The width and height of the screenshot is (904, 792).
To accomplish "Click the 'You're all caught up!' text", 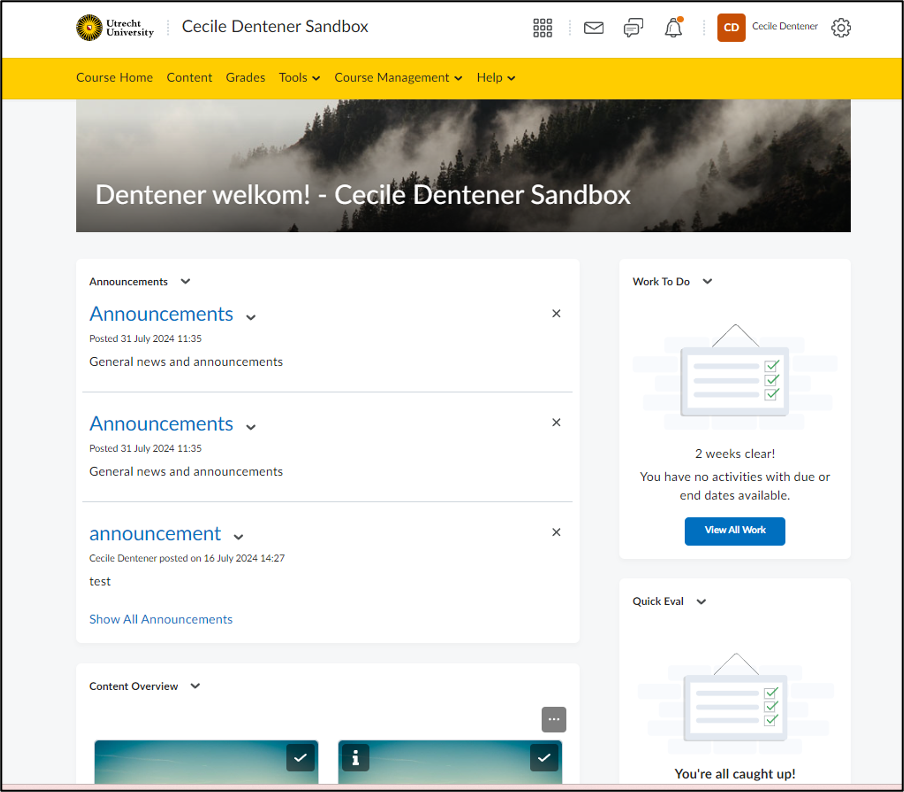I will pos(734,774).
